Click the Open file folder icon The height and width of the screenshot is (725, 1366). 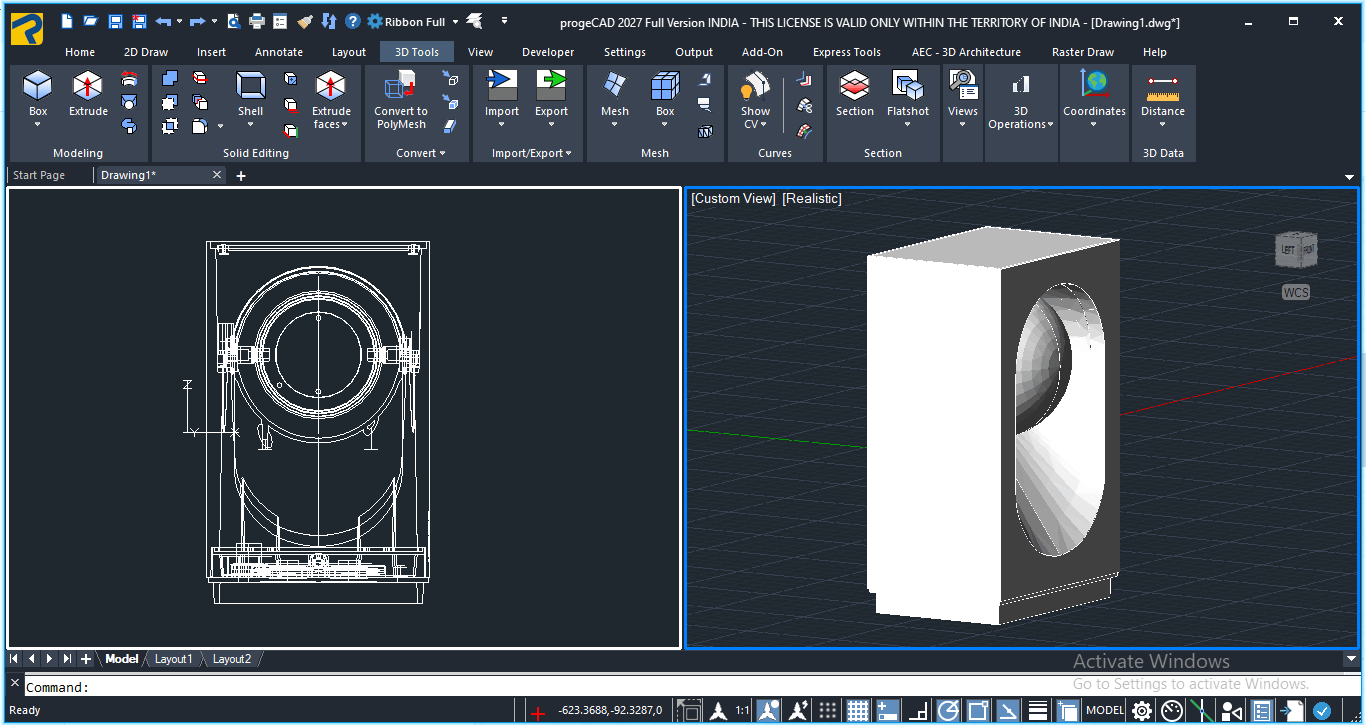[x=91, y=21]
